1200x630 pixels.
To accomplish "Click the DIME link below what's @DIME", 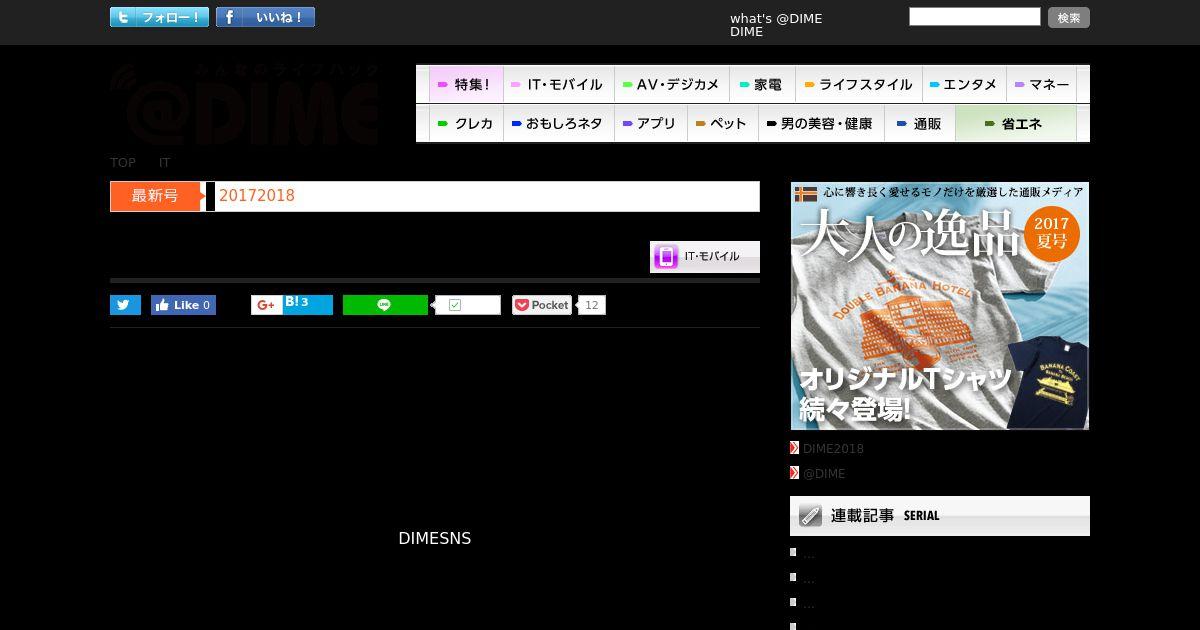I will click(746, 32).
